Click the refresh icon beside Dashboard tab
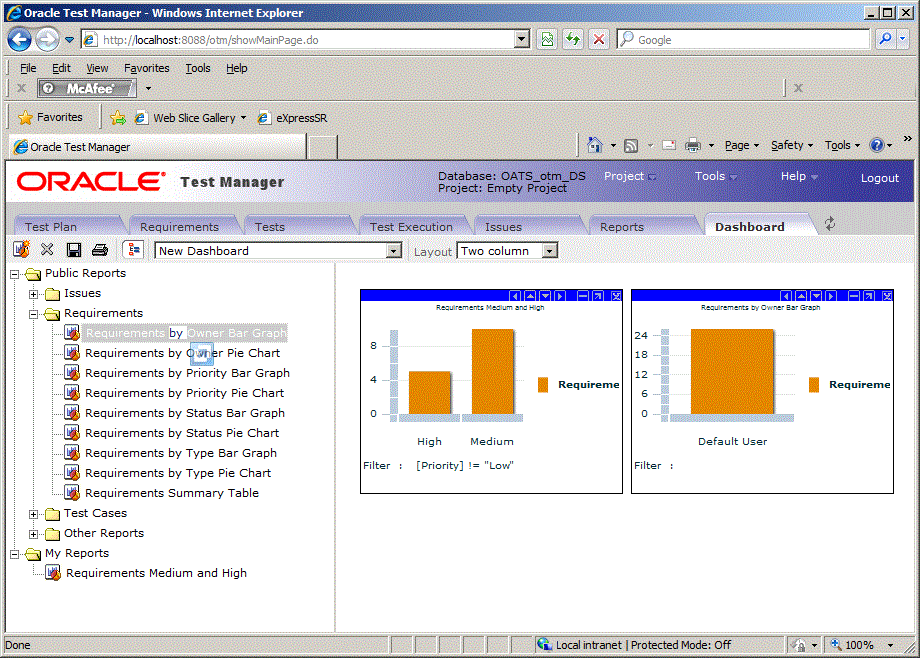This screenshot has height=658, width=920. [830, 224]
